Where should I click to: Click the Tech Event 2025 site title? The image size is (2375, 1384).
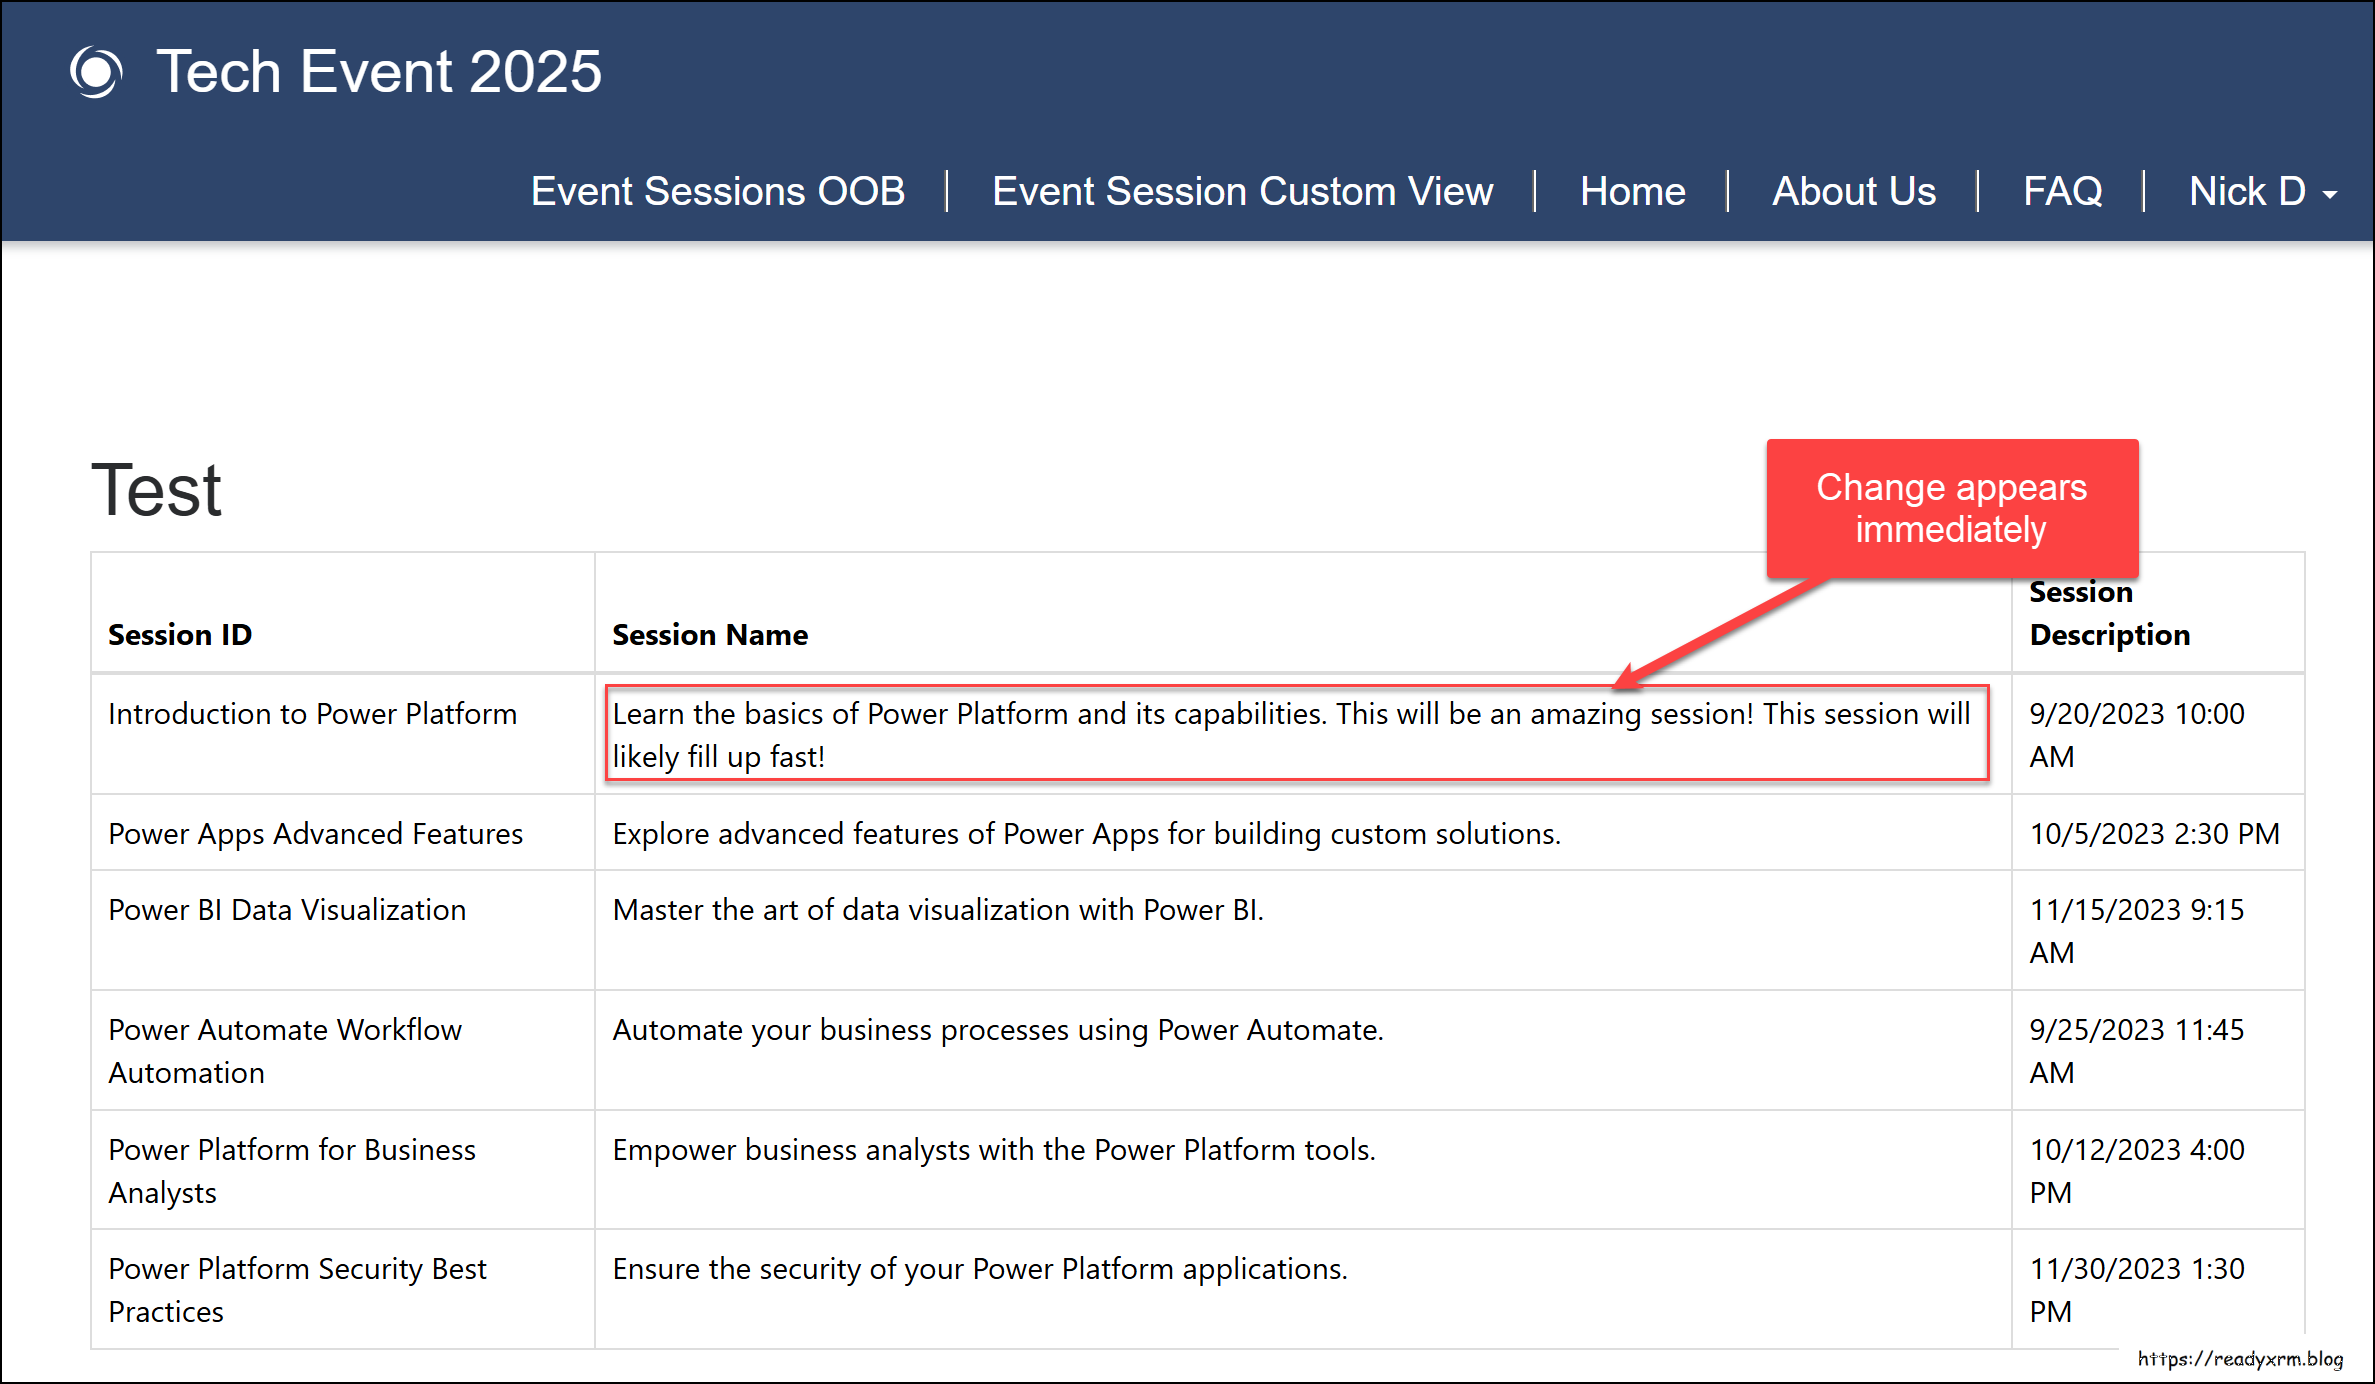(x=379, y=70)
